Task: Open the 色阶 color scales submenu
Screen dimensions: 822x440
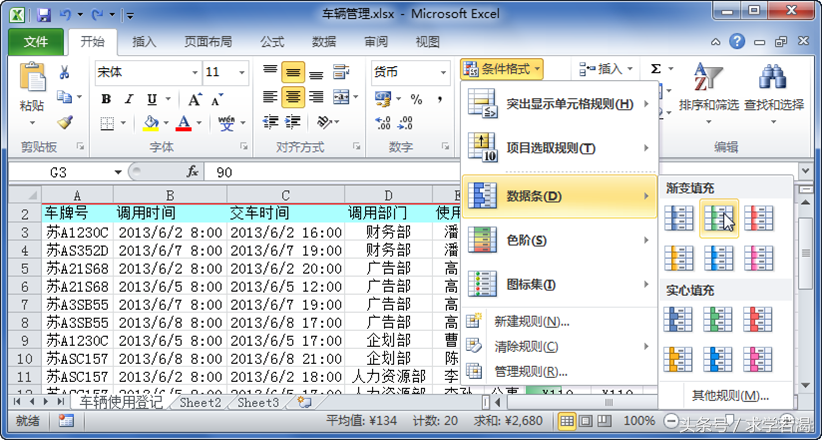Action: [559, 241]
